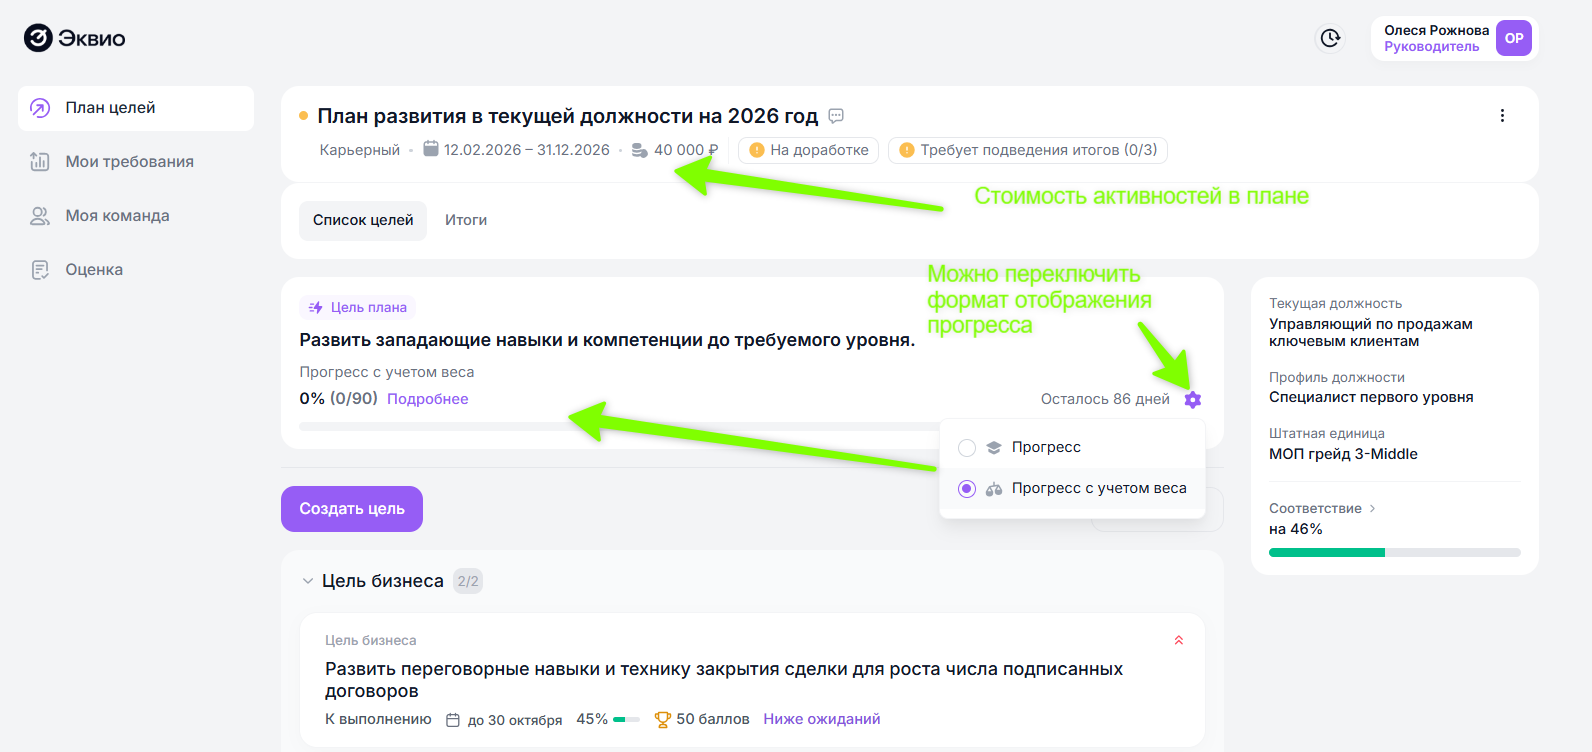Viewport: 1592px width, 752px height.
Task: Switch to Список целей tab
Action: coord(363,220)
